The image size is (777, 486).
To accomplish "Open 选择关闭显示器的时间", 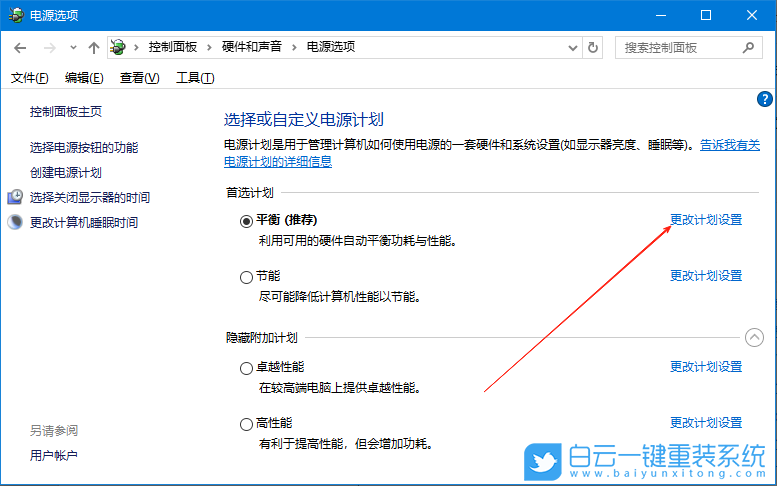I will coord(90,197).
